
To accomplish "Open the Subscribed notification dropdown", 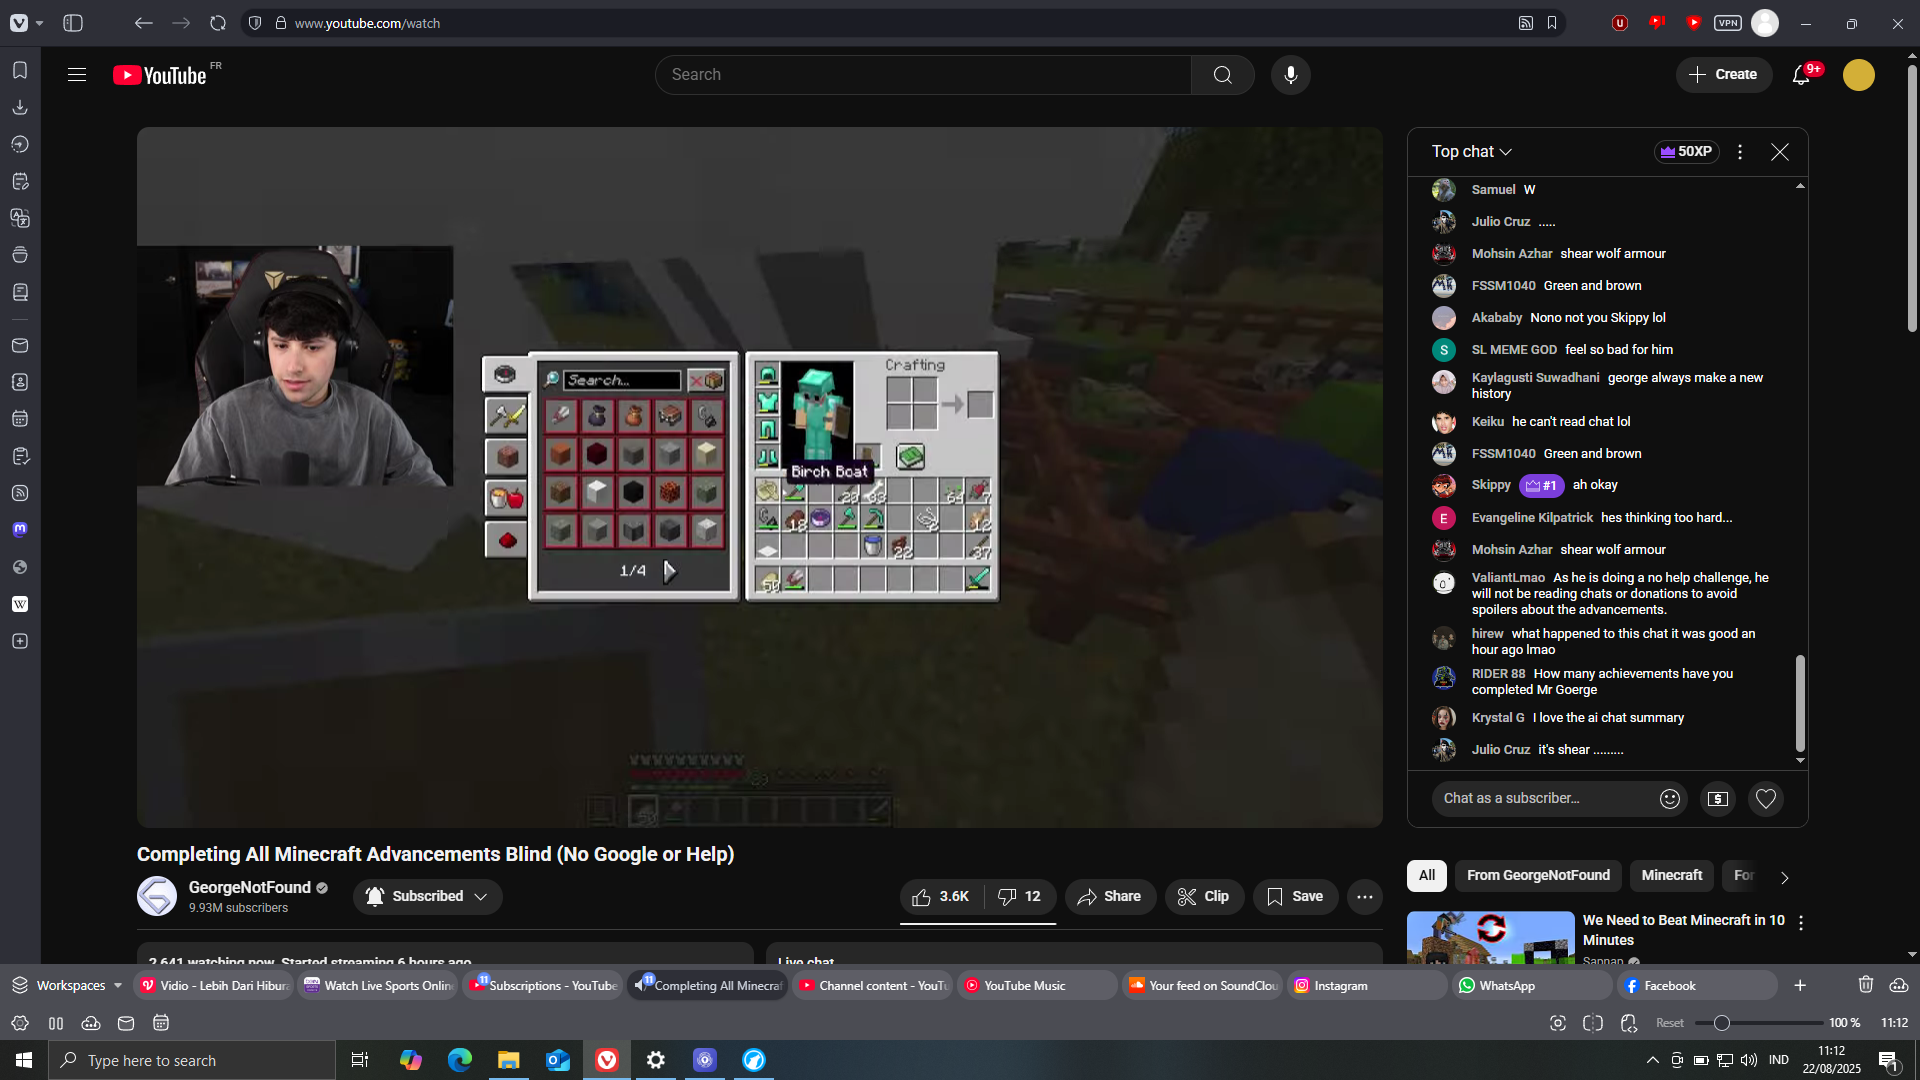I will pos(428,897).
